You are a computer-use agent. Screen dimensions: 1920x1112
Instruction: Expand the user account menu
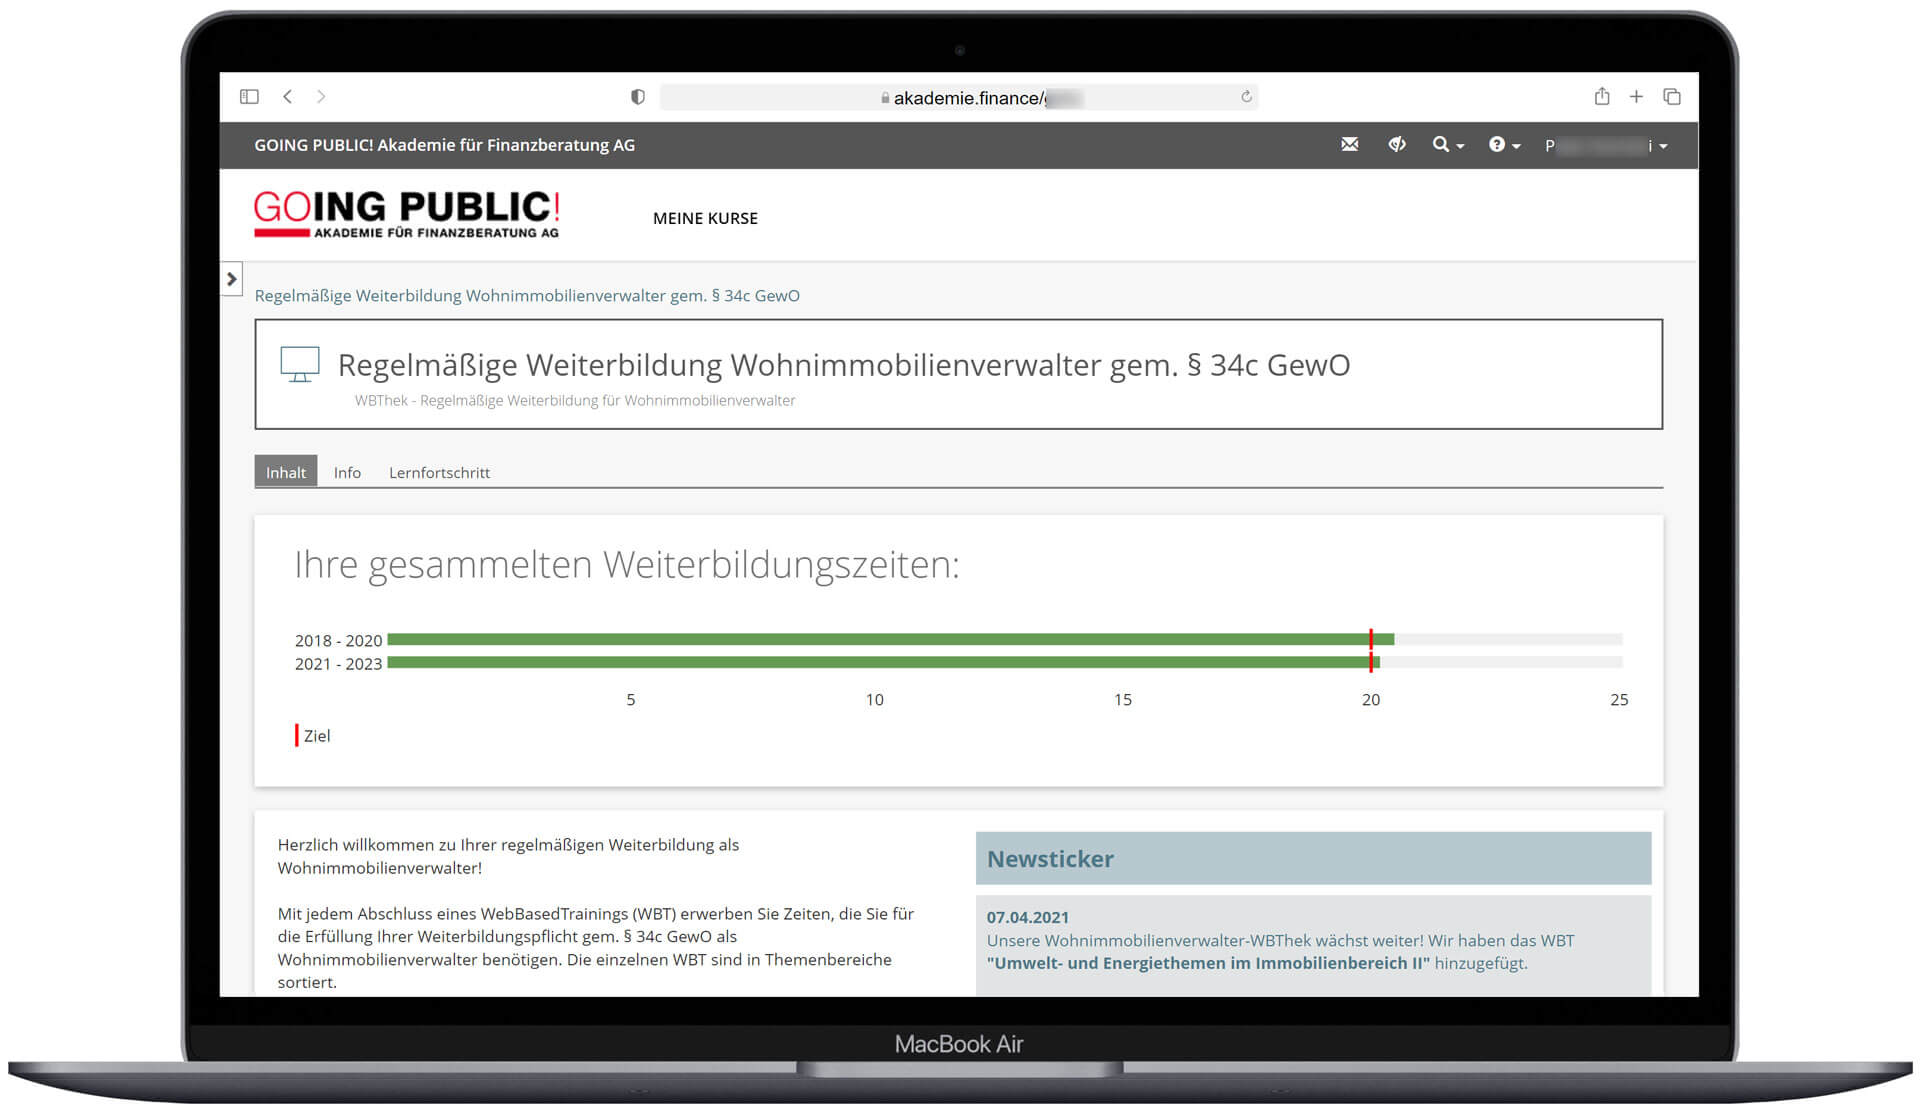coord(1606,146)
